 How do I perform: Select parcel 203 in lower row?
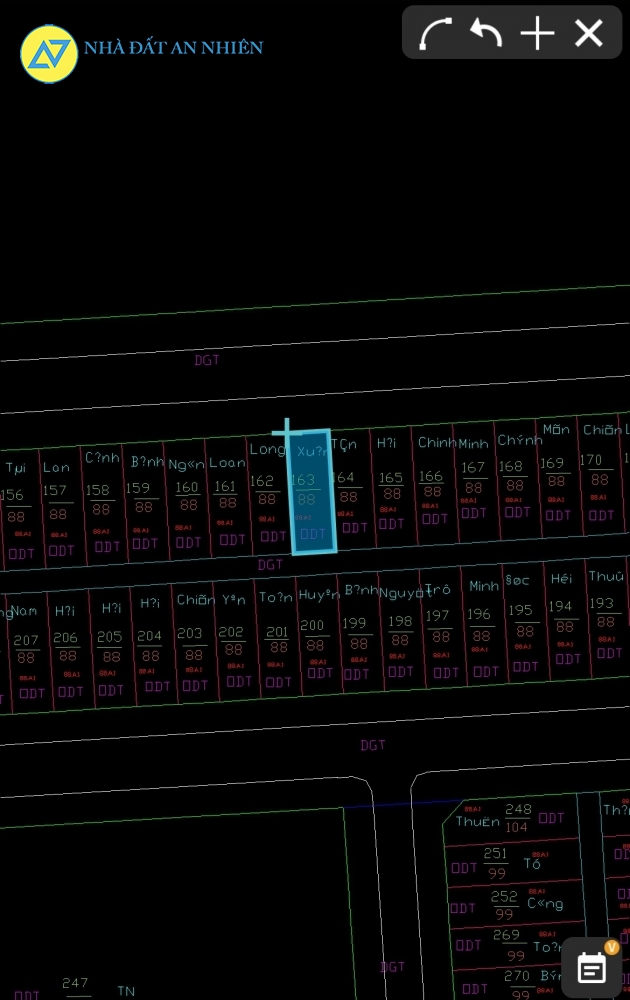coord(190,642)
